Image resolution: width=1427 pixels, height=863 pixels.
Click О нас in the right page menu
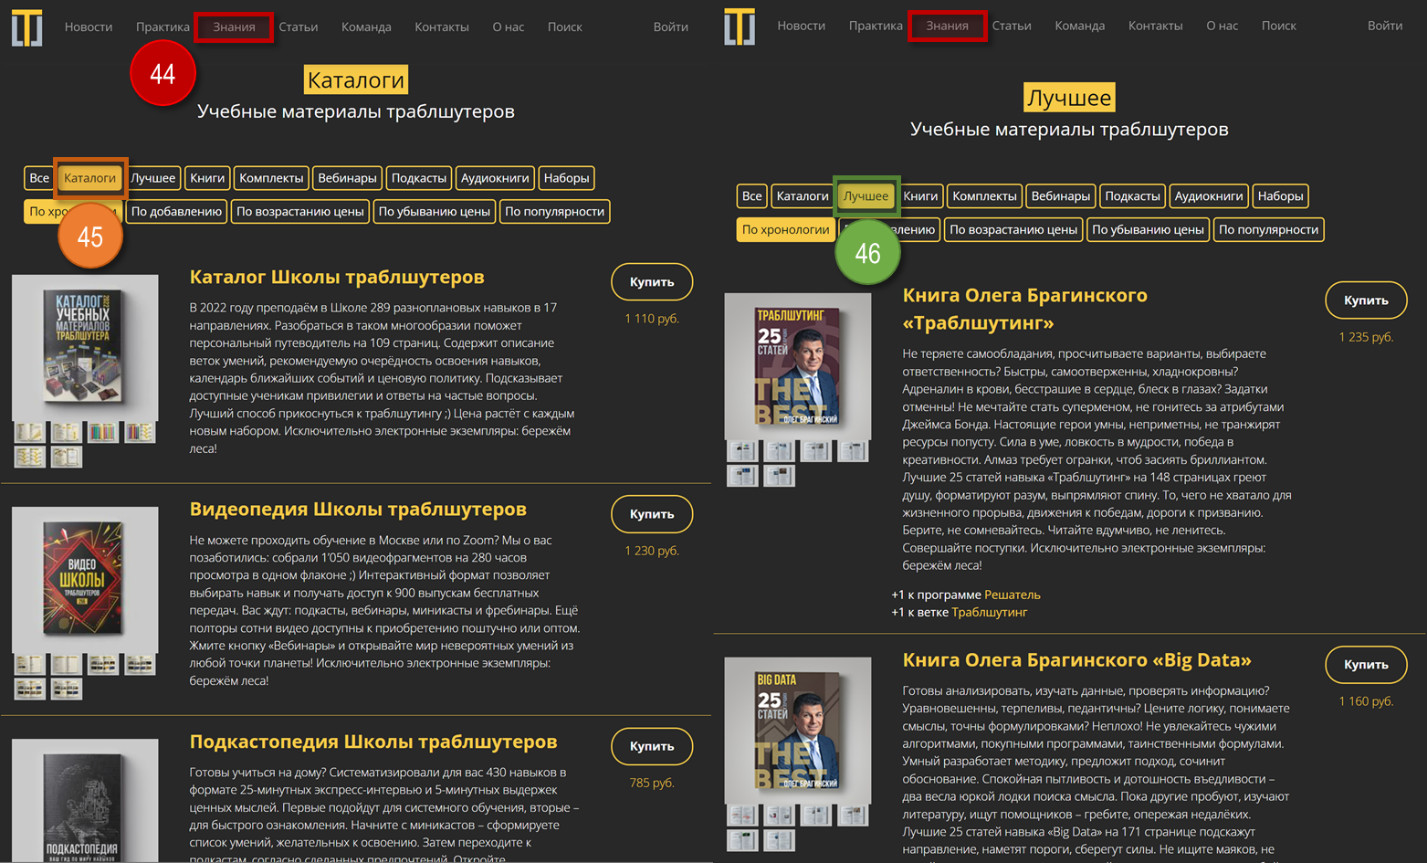(x=1222, y=26)
